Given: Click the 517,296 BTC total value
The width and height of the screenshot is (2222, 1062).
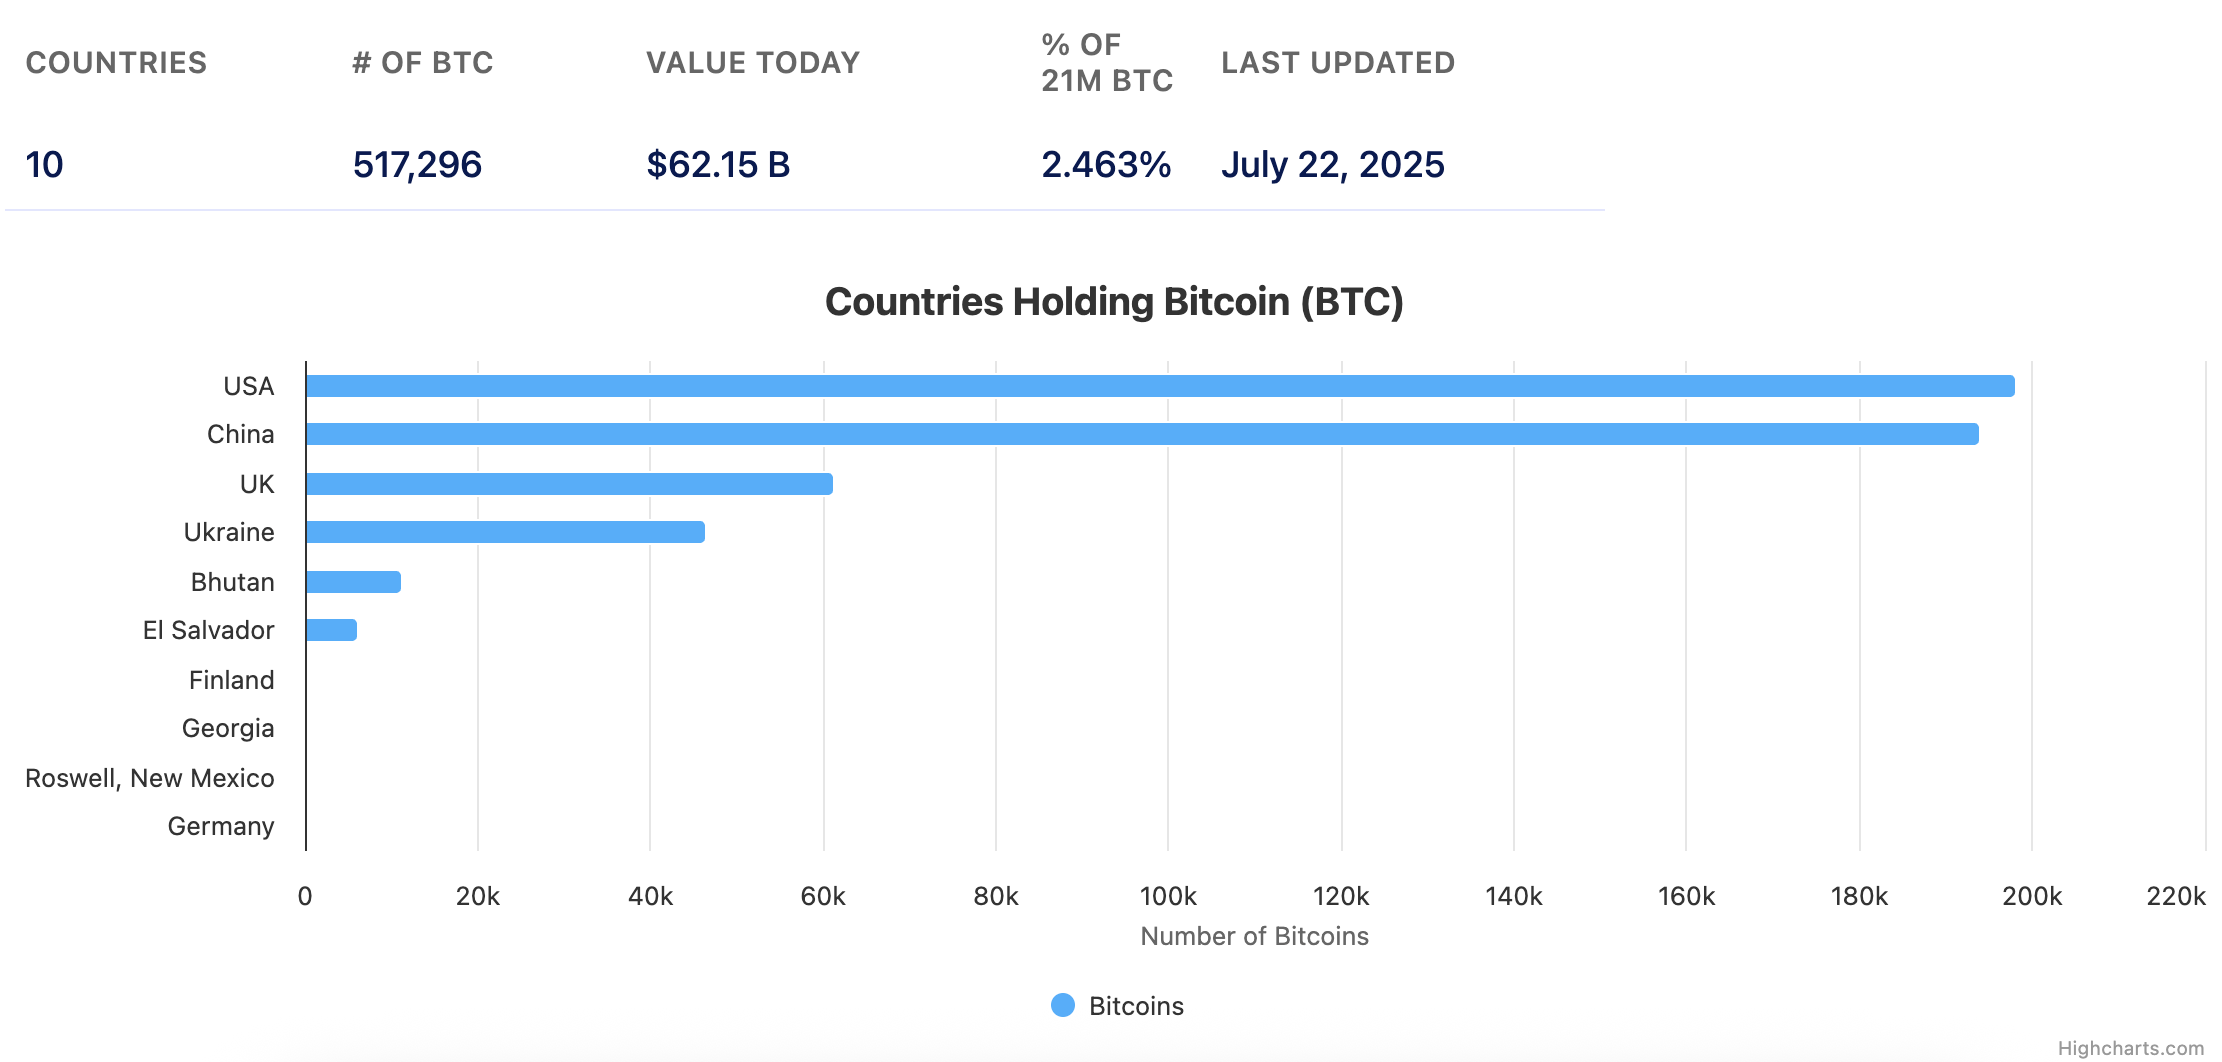Looking at the screenshot, I should point(417,164).
